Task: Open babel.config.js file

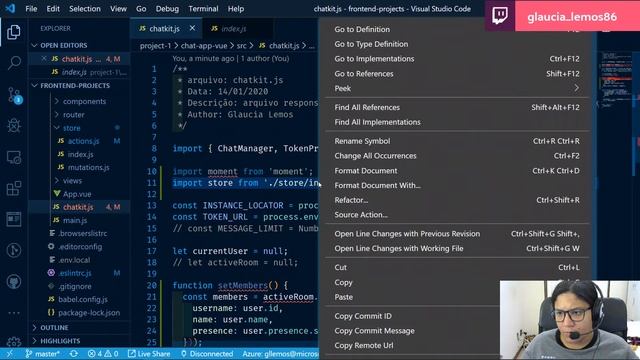Action: pyautogui.click(x=82, y=299)
